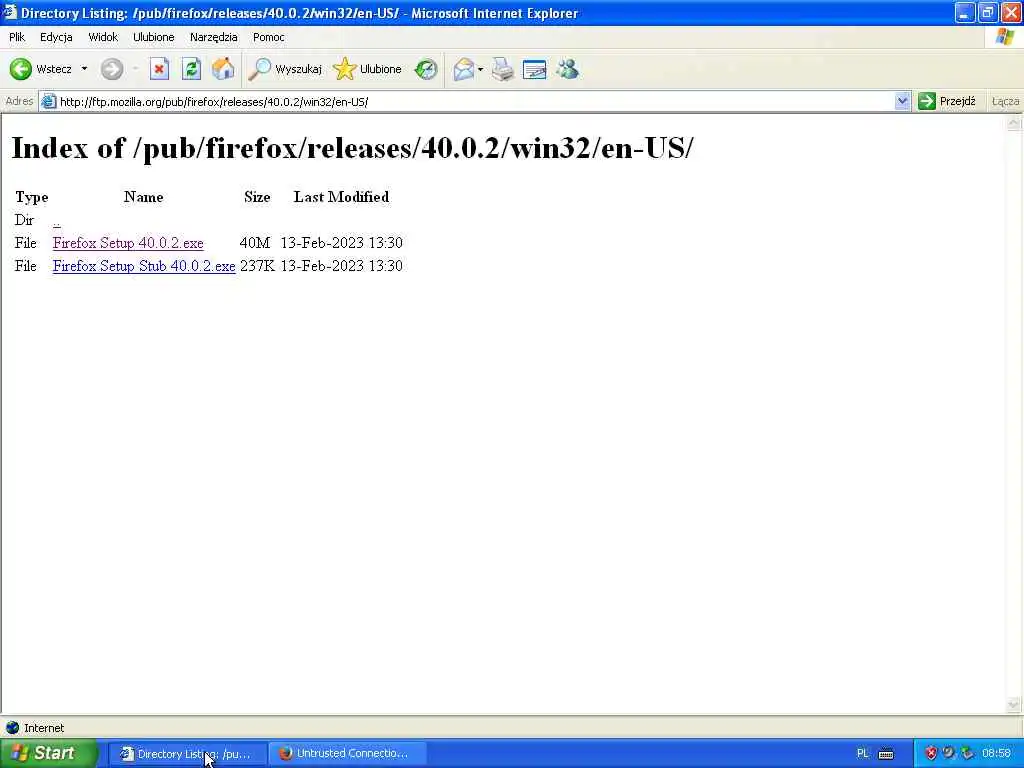This screenshot has width=1024, height=768.
Task: Click the 'Name' column header
Action: 144,197
